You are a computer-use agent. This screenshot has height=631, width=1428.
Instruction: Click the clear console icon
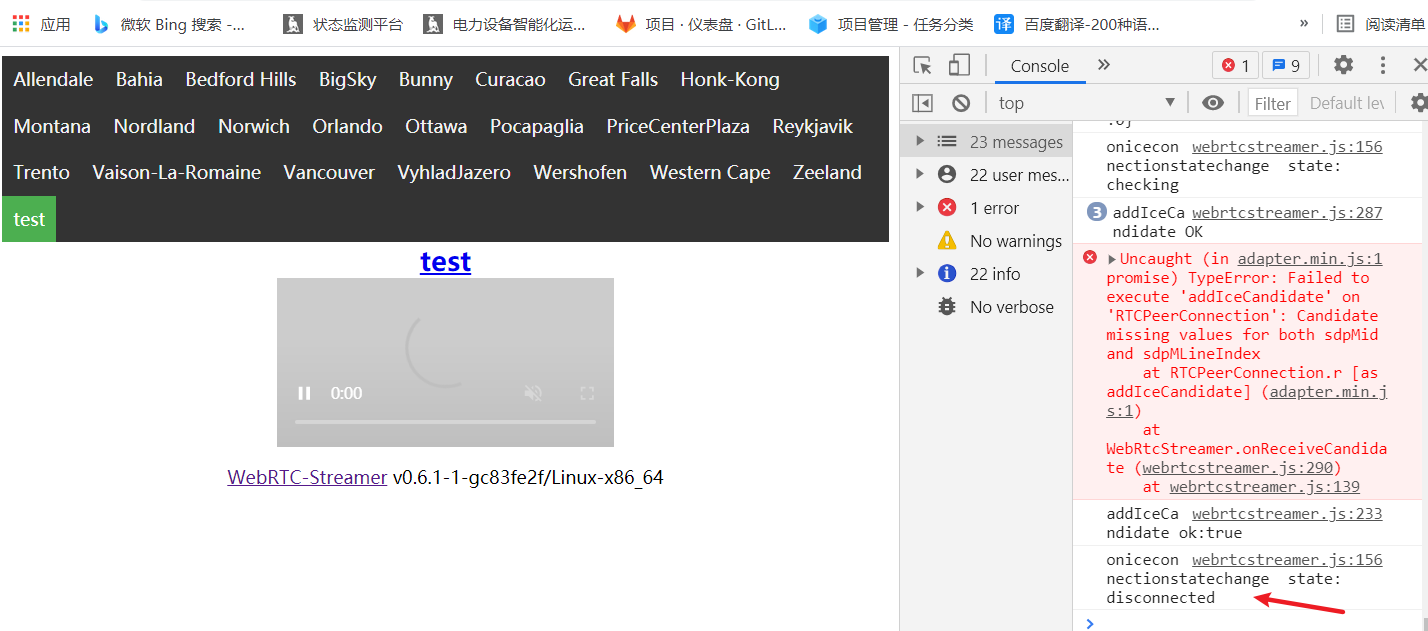pyautogui.click(x=960, y=102)
